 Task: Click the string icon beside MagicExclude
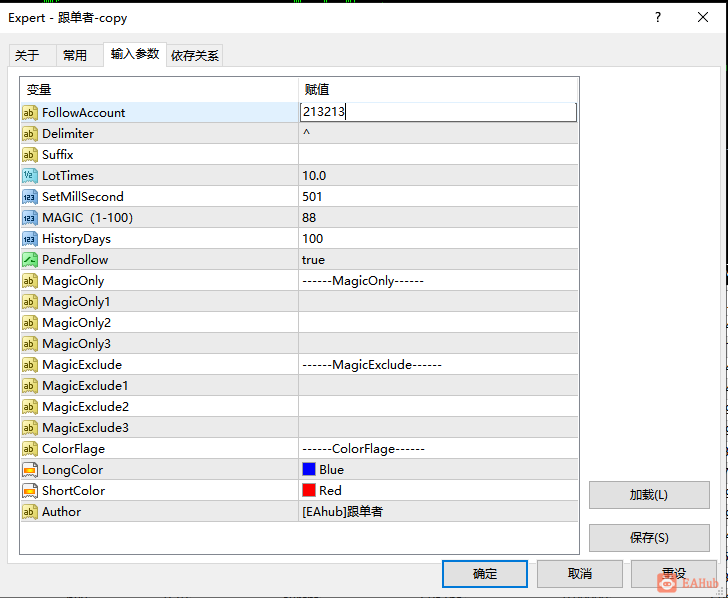(30, 365)
